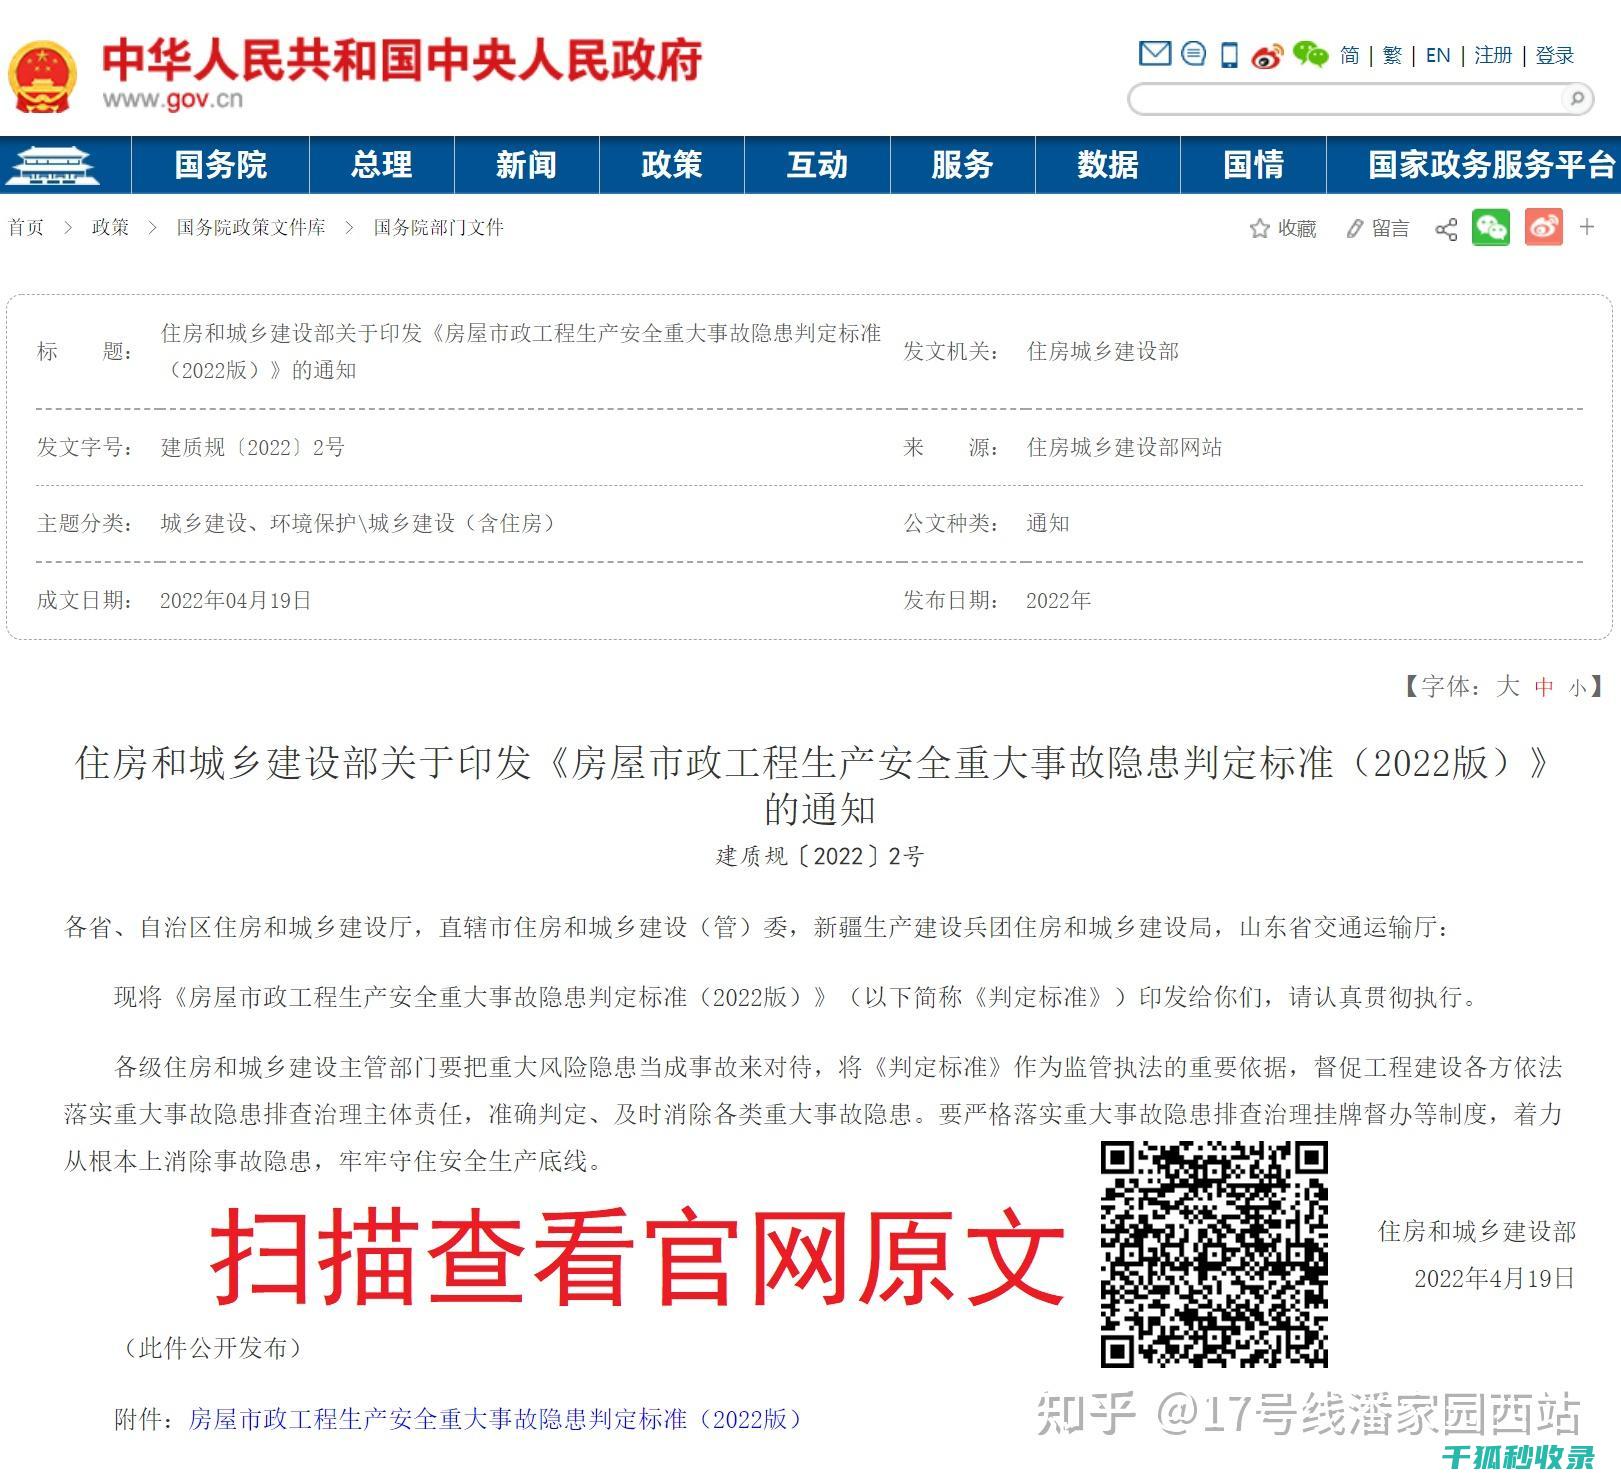Image resolution: width=1621 pixels, height=1479 pixels.
Task: Click the QR code image
Action: (x=1214, y=1254)
